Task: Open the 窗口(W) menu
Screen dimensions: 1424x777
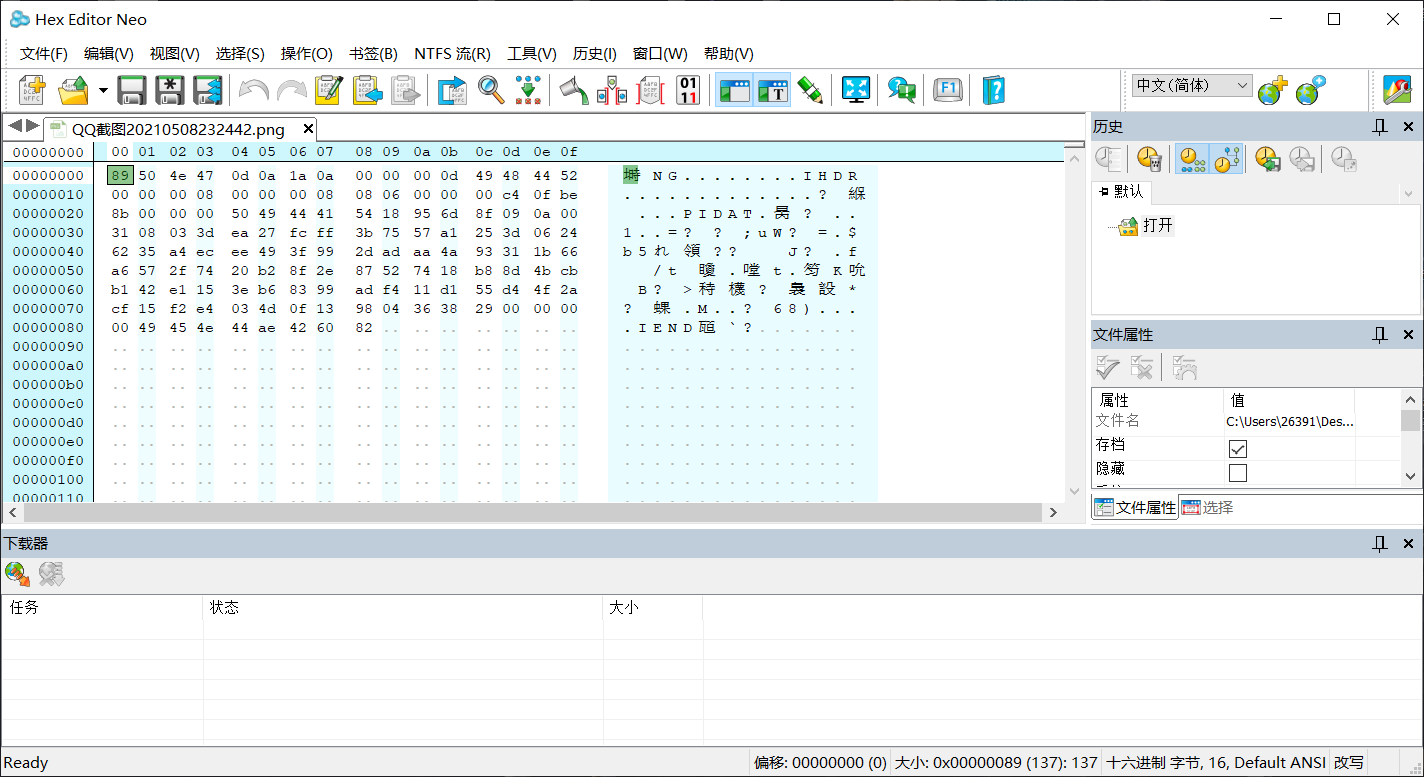Action: pyautogui.click(x=660, y=54)
